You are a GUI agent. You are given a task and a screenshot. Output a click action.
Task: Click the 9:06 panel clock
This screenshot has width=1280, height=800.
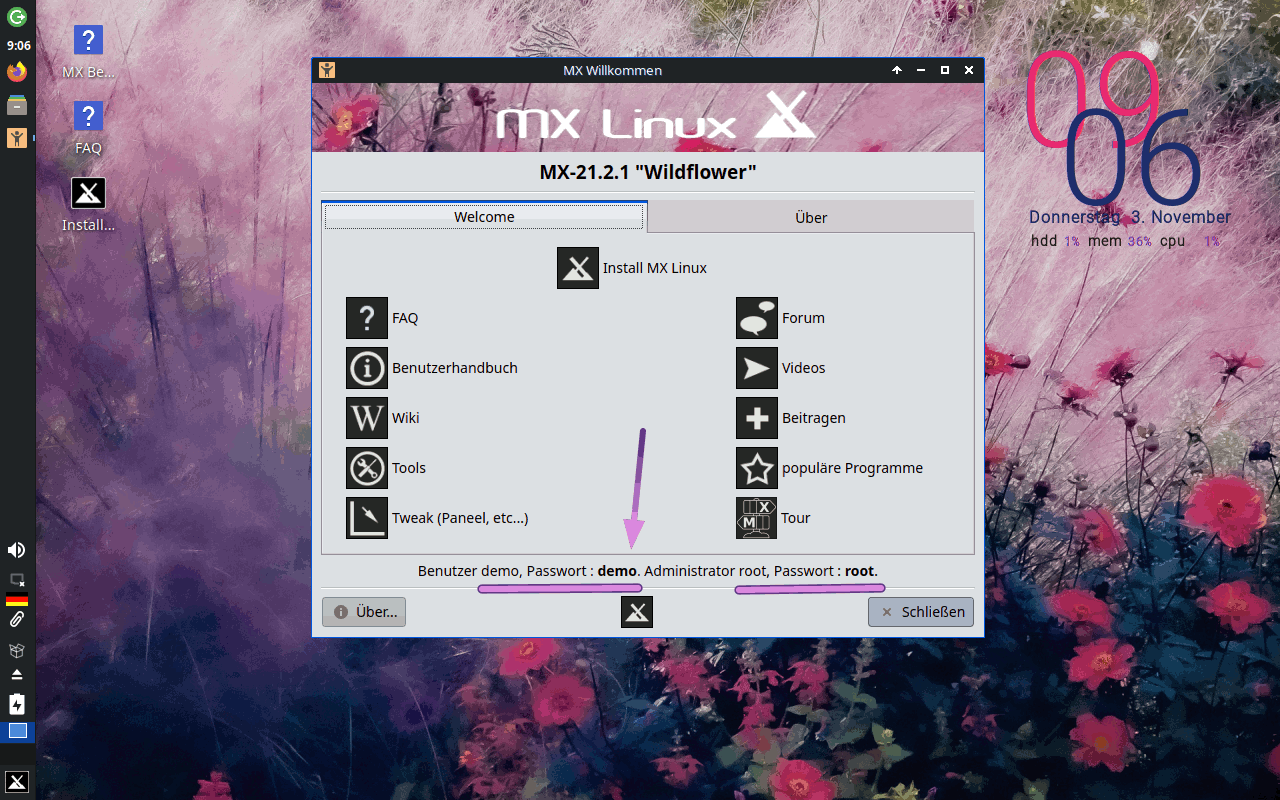[18, 45]
